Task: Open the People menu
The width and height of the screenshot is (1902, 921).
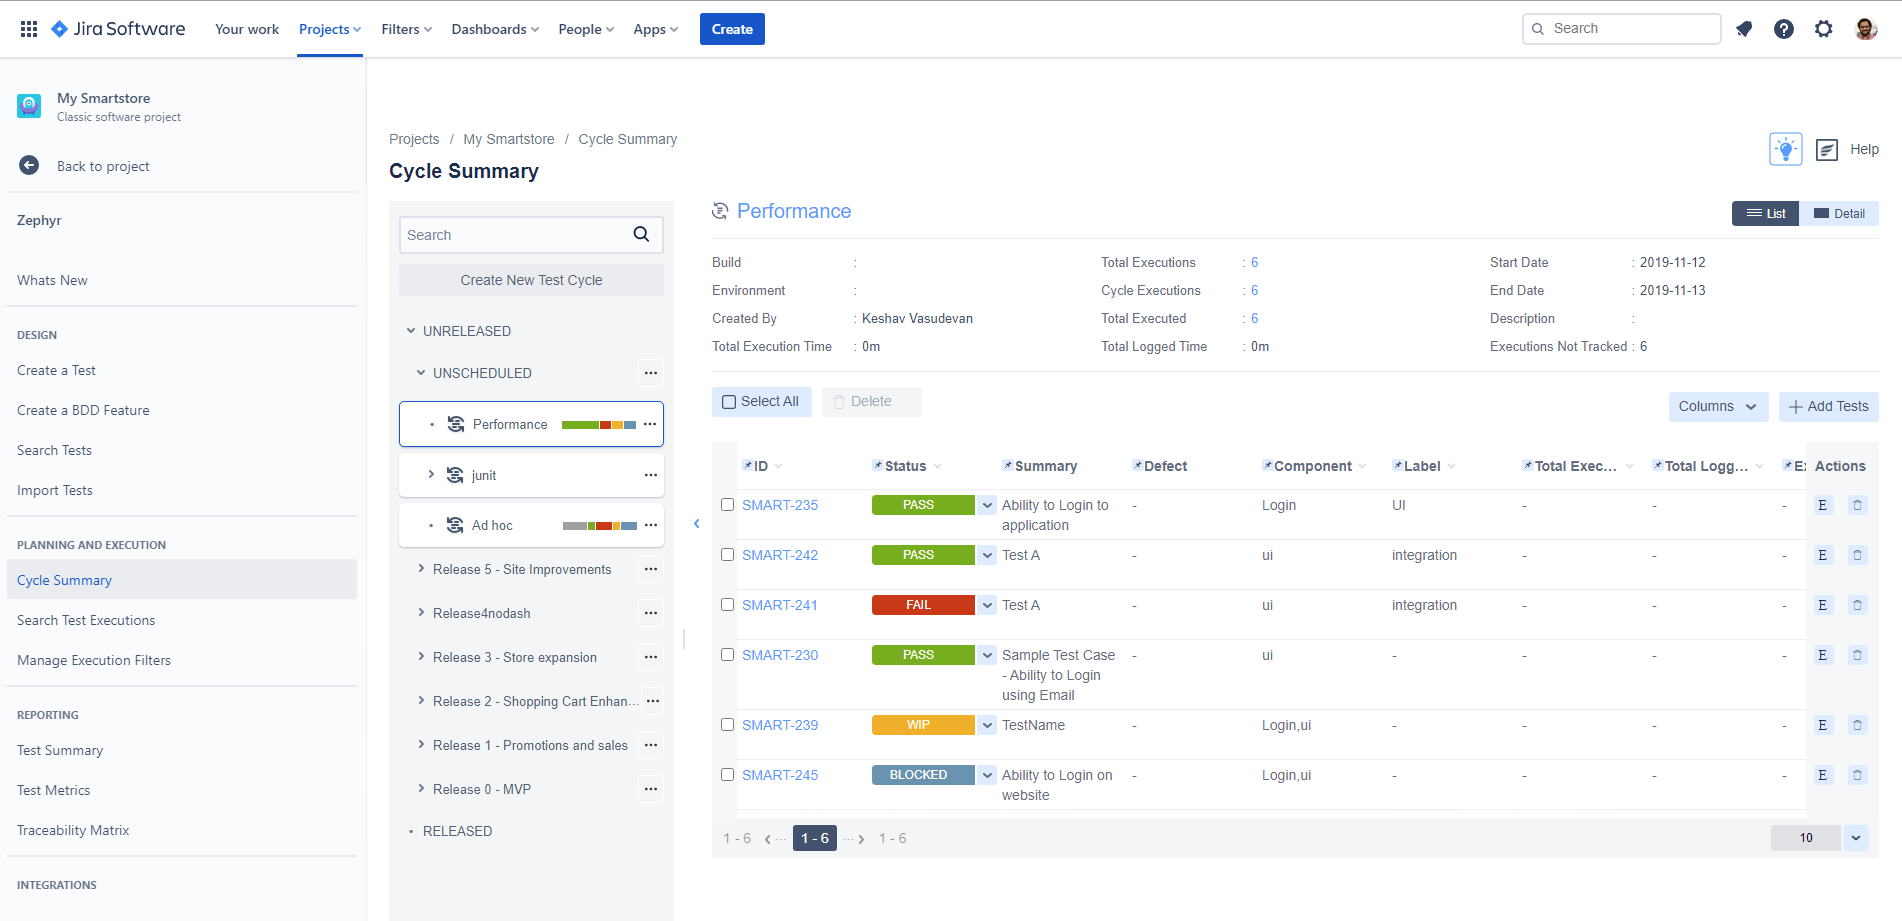Action: coord(586,29)
